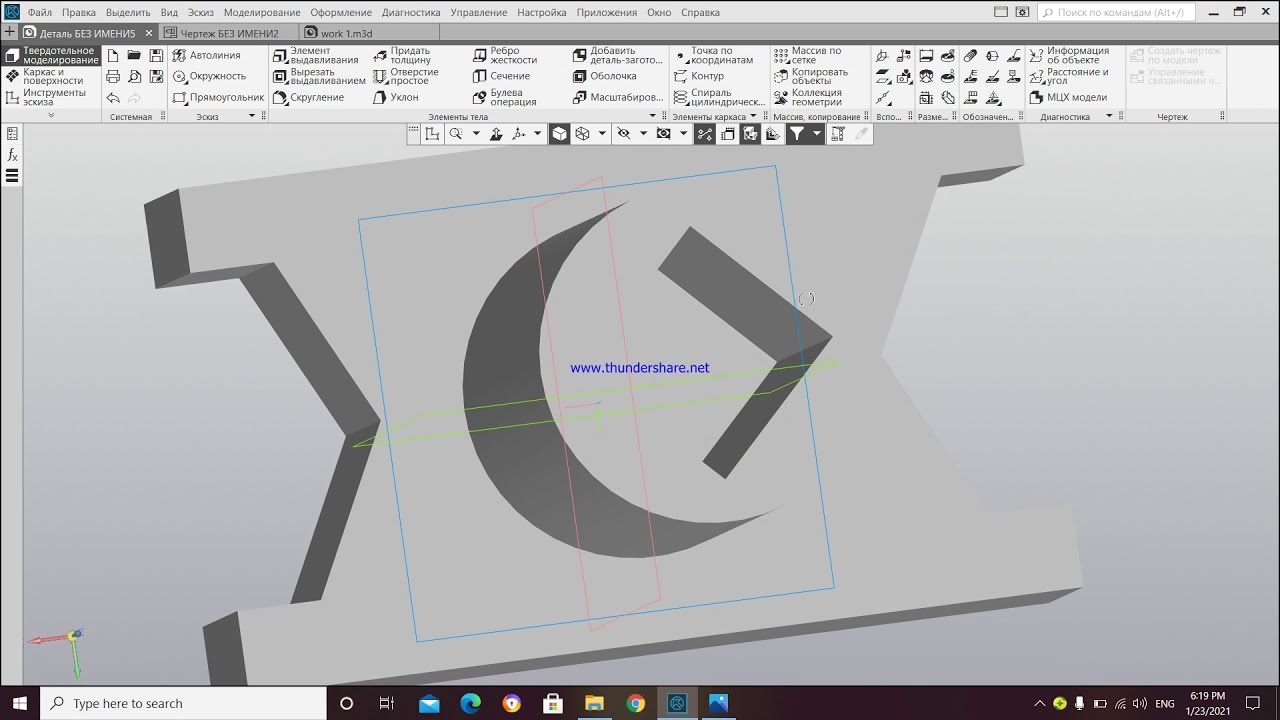Create a new document with the New icon
1280x720 pixels.
click(113, 56)
